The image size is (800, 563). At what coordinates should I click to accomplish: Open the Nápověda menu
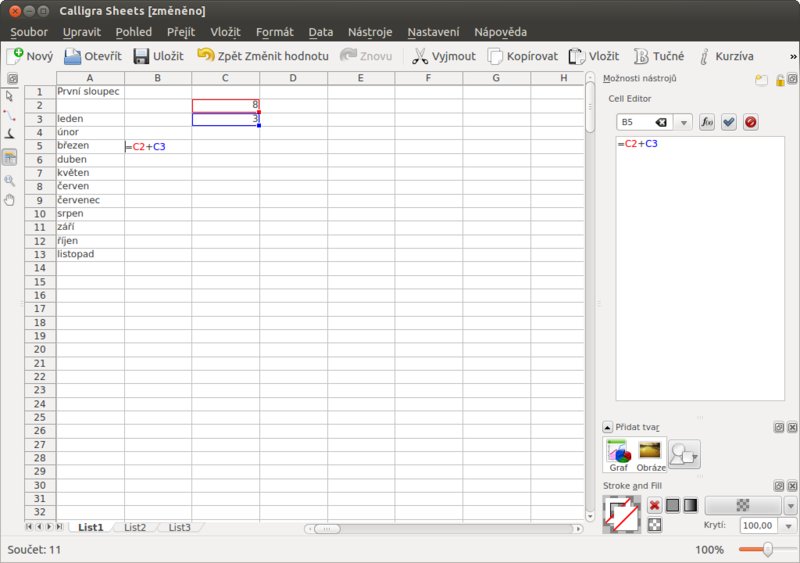click(500, 32)
